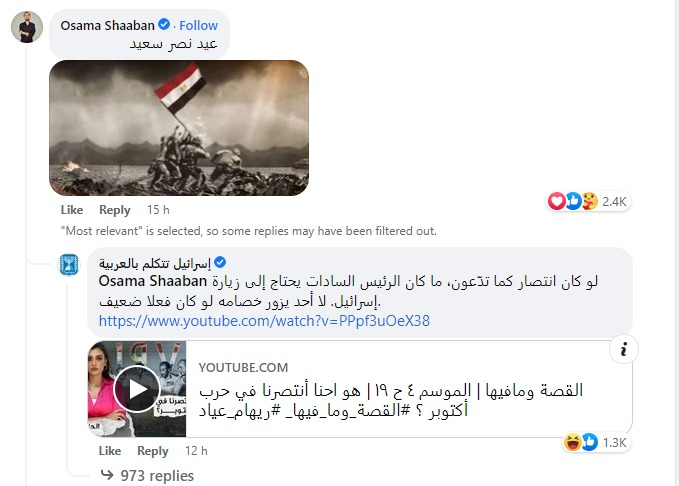Viewport: 679px width, 486px height.
Task: Open the YouTube link preview title
Action: pyautogui.click(x=391, y=400)
